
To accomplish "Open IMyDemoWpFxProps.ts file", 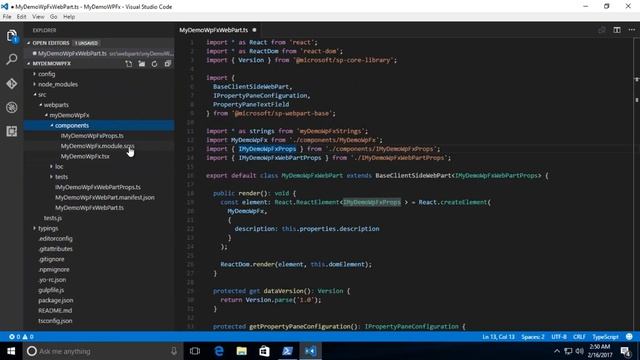I will pos(92,136).
